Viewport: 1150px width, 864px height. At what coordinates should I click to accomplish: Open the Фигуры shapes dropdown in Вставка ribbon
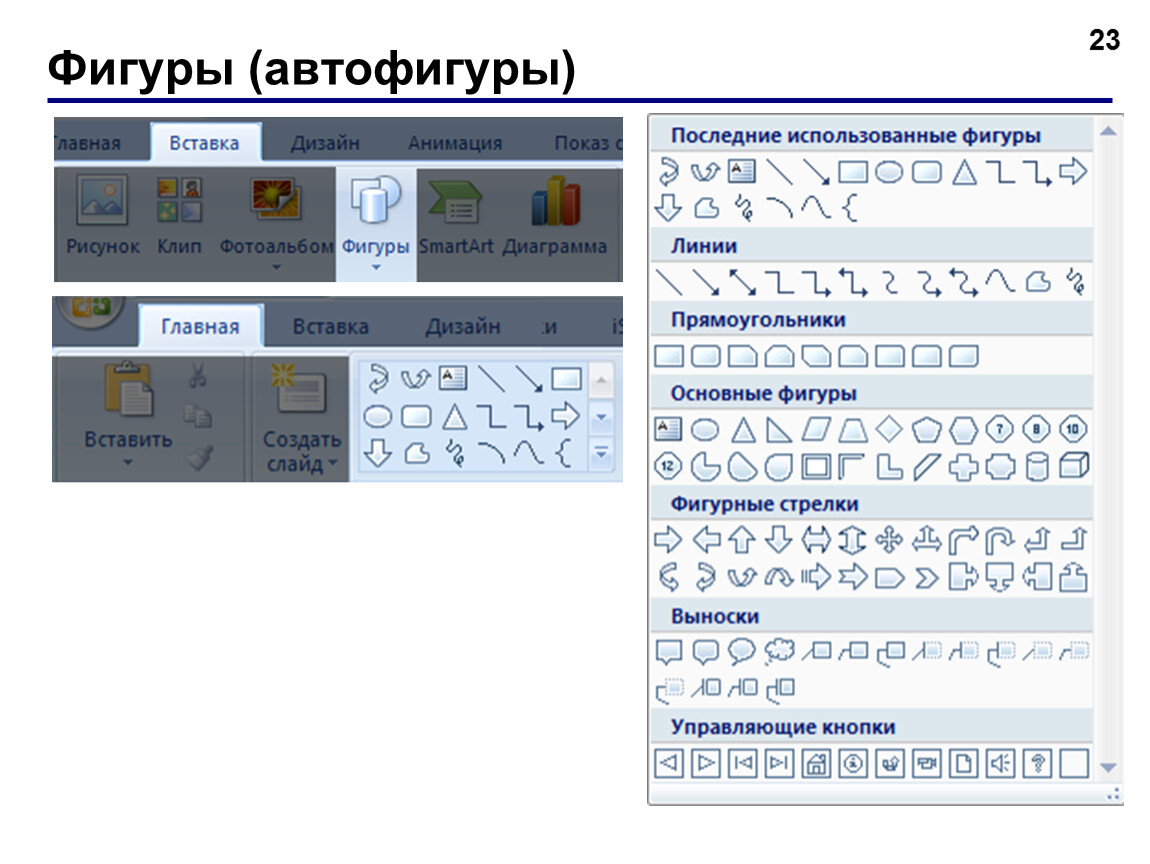[x=376, y=224]
